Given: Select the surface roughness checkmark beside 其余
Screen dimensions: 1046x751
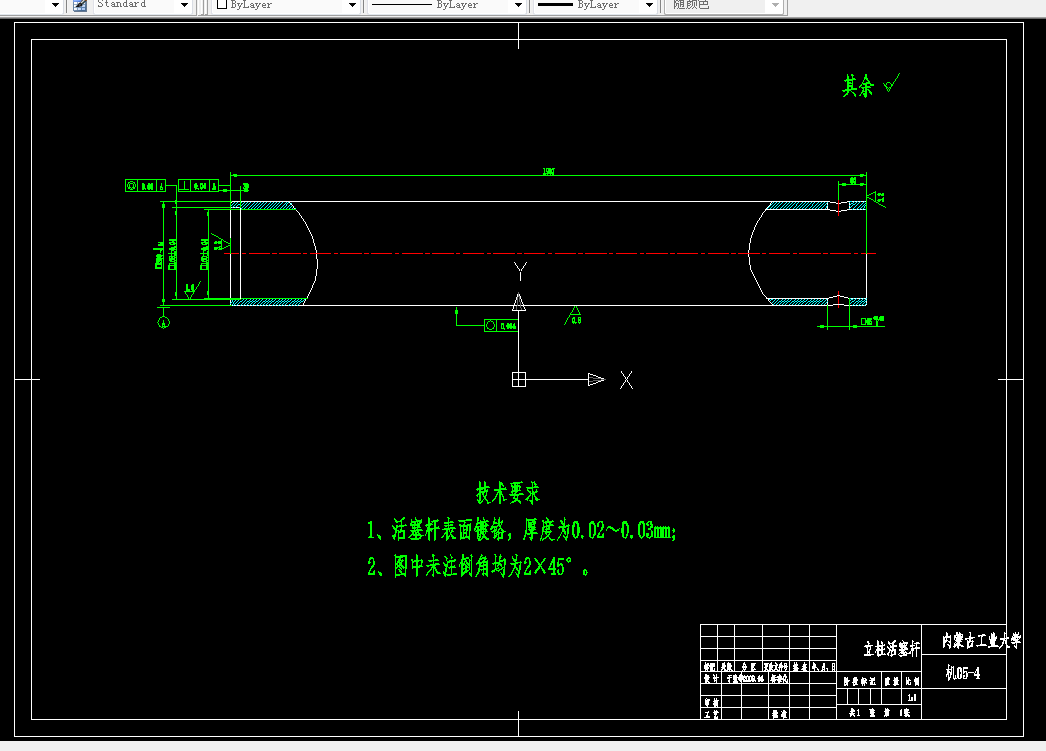Looking at the screenshot, I should pos(891,83).
